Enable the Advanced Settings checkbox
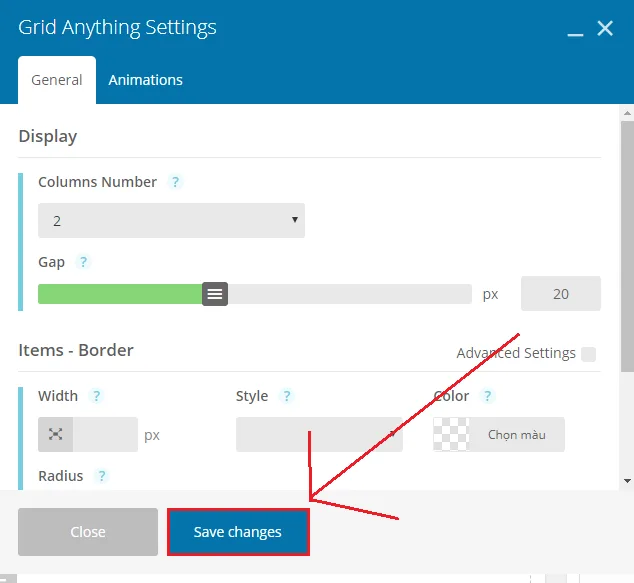 pos(588,354)
